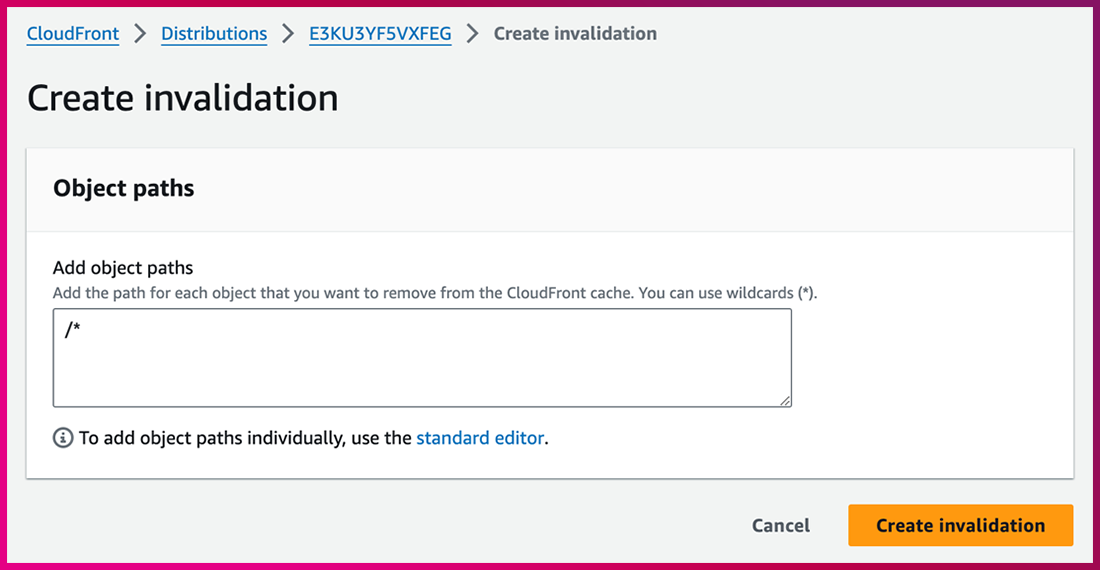Click the Object paths section header
Screen dimensions: 1100x570
tap(123, 188)
